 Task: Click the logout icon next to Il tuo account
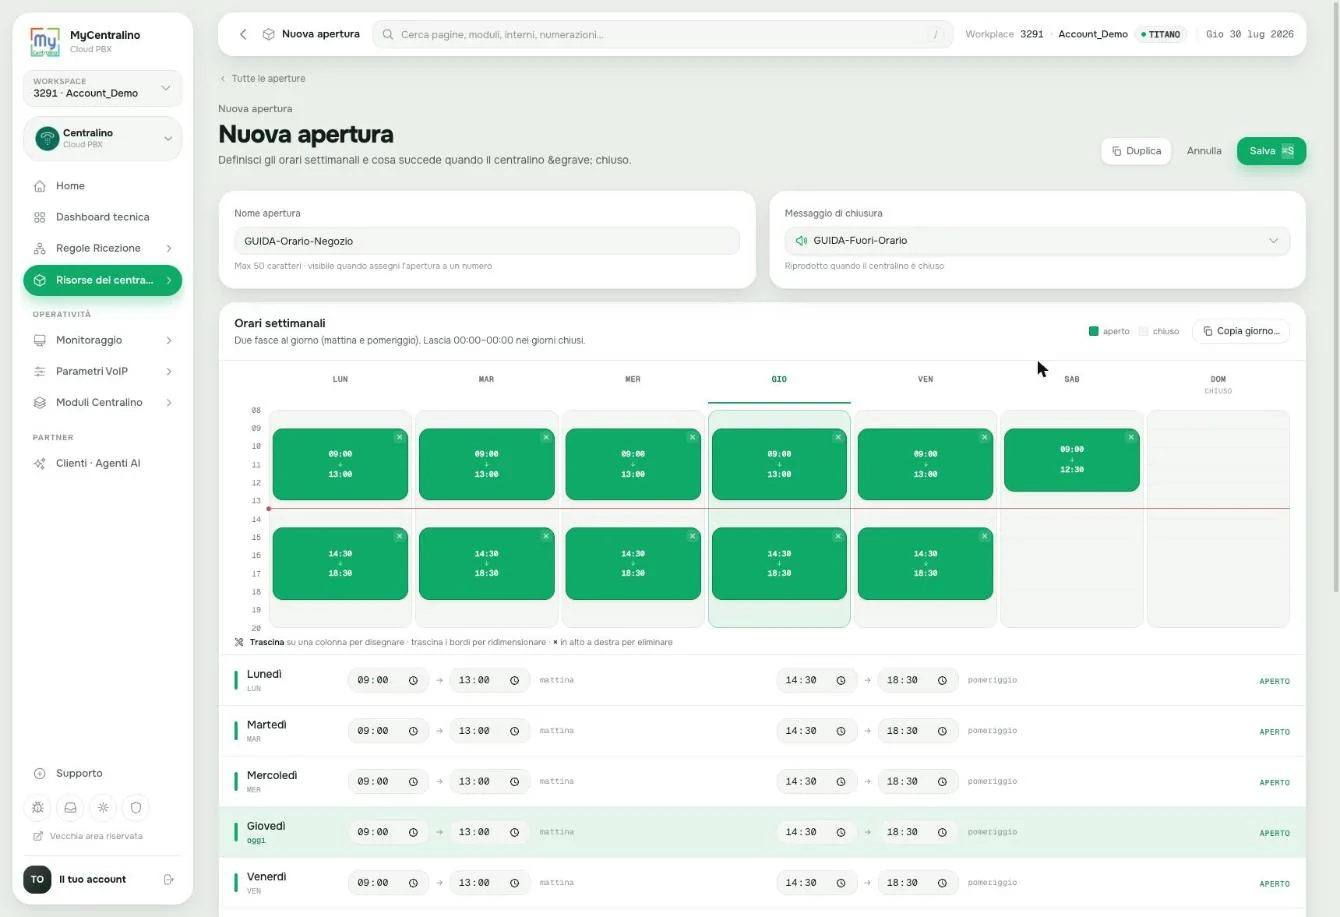click(168, 879)
